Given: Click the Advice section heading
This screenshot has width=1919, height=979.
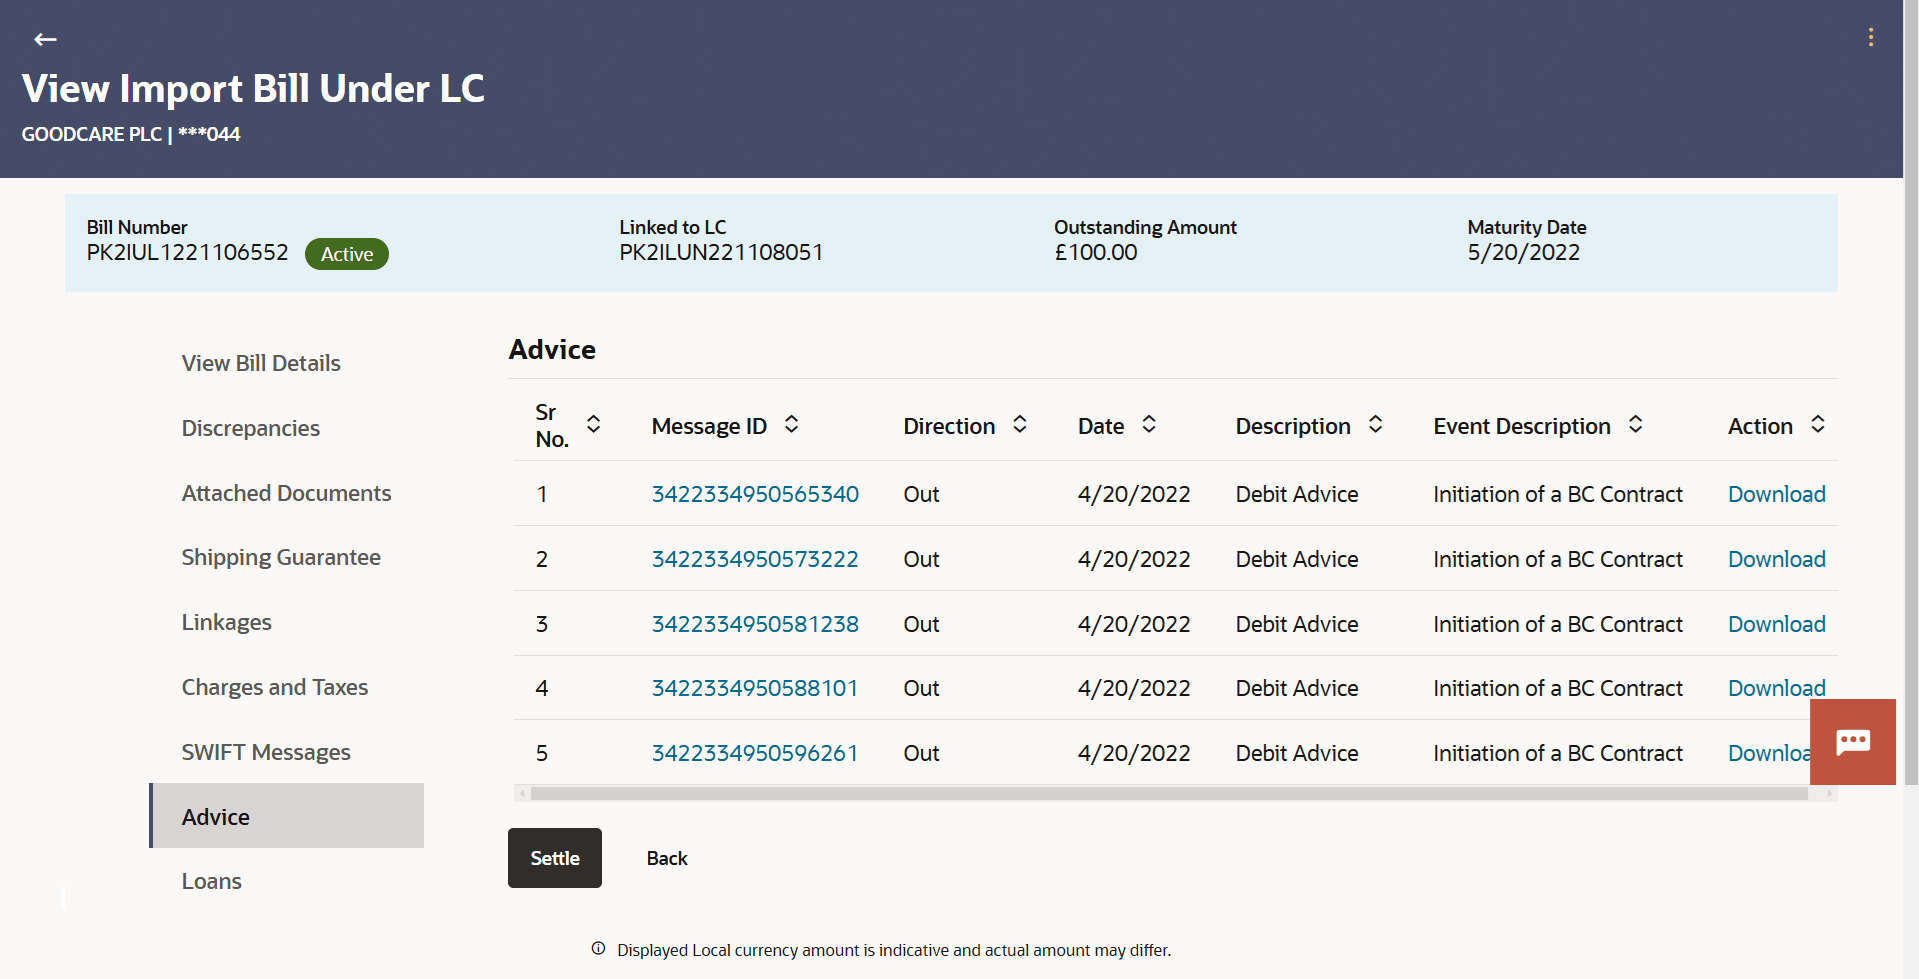Looking at the screenshot, I should (552, 349).
